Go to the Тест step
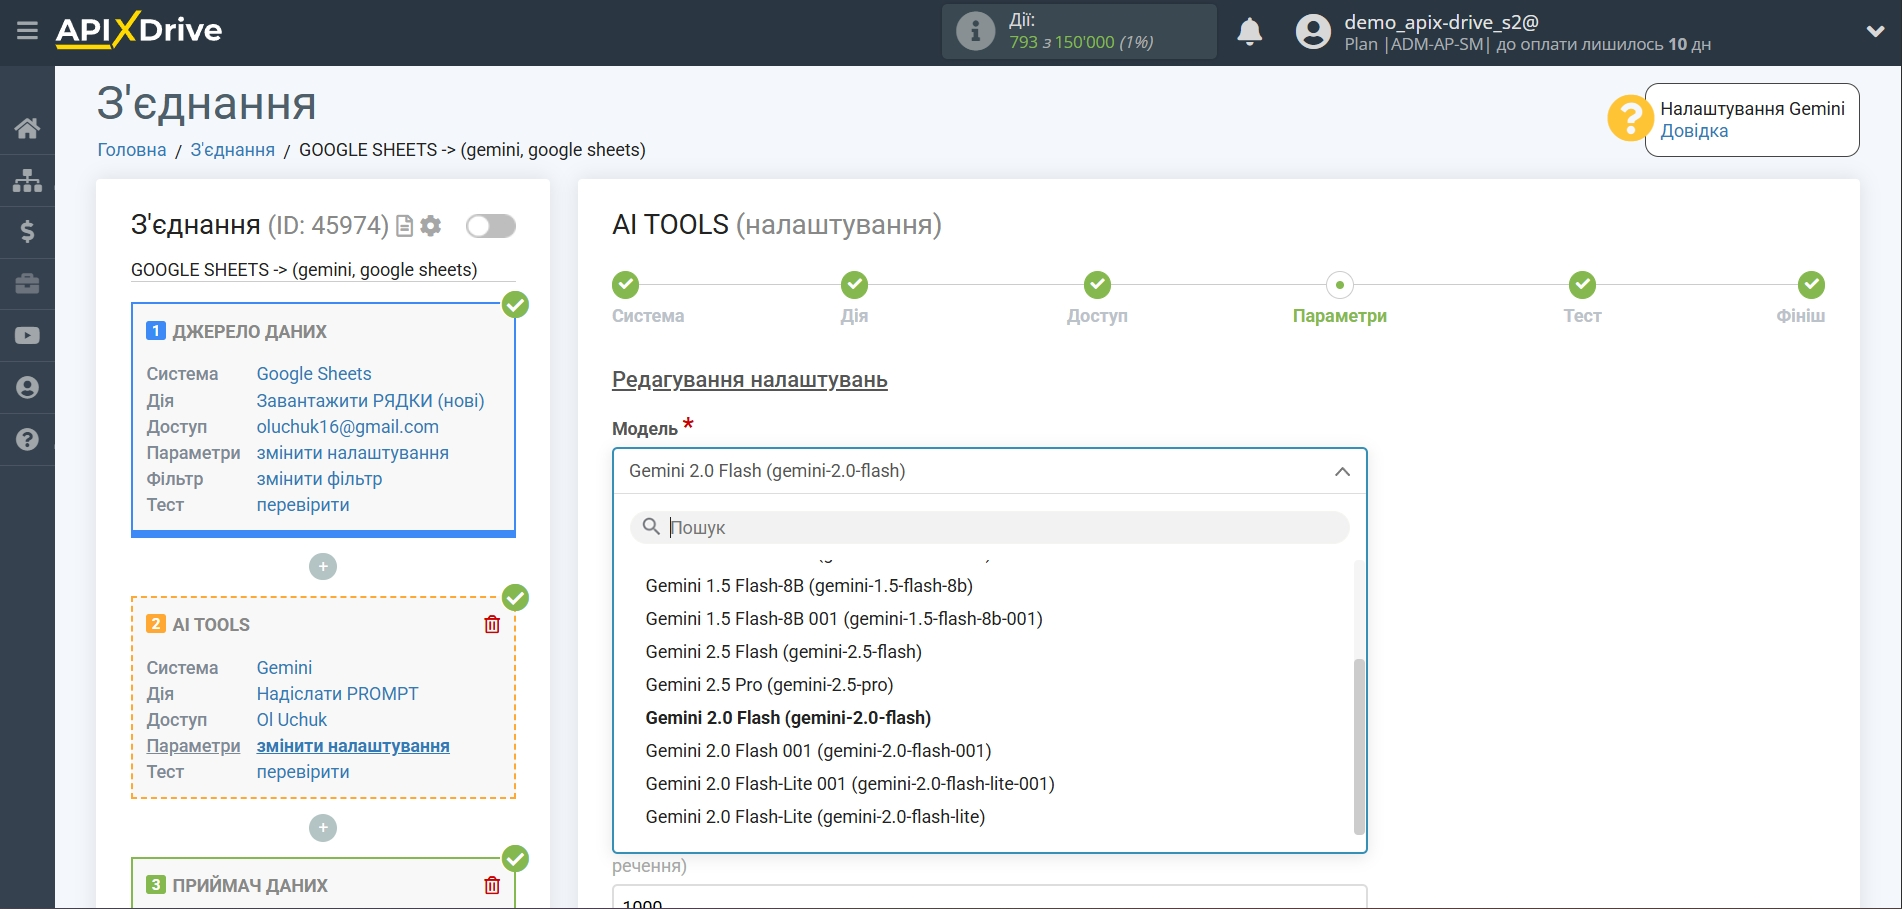1902x909 pixels. (1582, 285)
